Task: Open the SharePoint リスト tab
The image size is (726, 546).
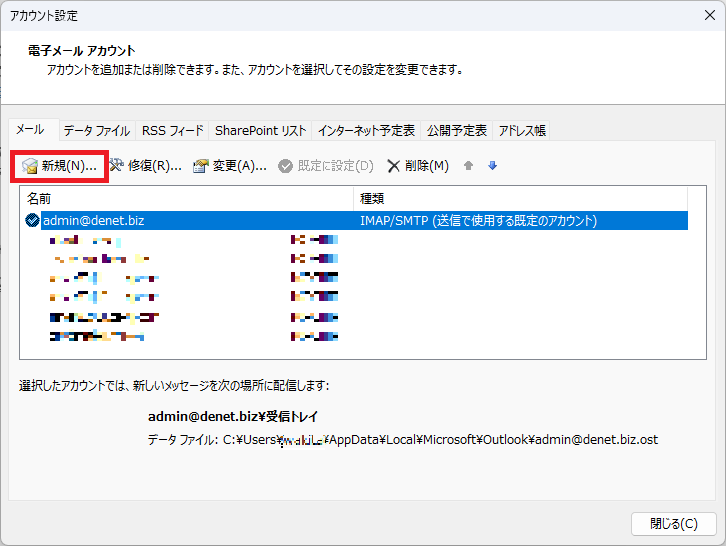Action: pyautogui.click(x=260, y=131)
